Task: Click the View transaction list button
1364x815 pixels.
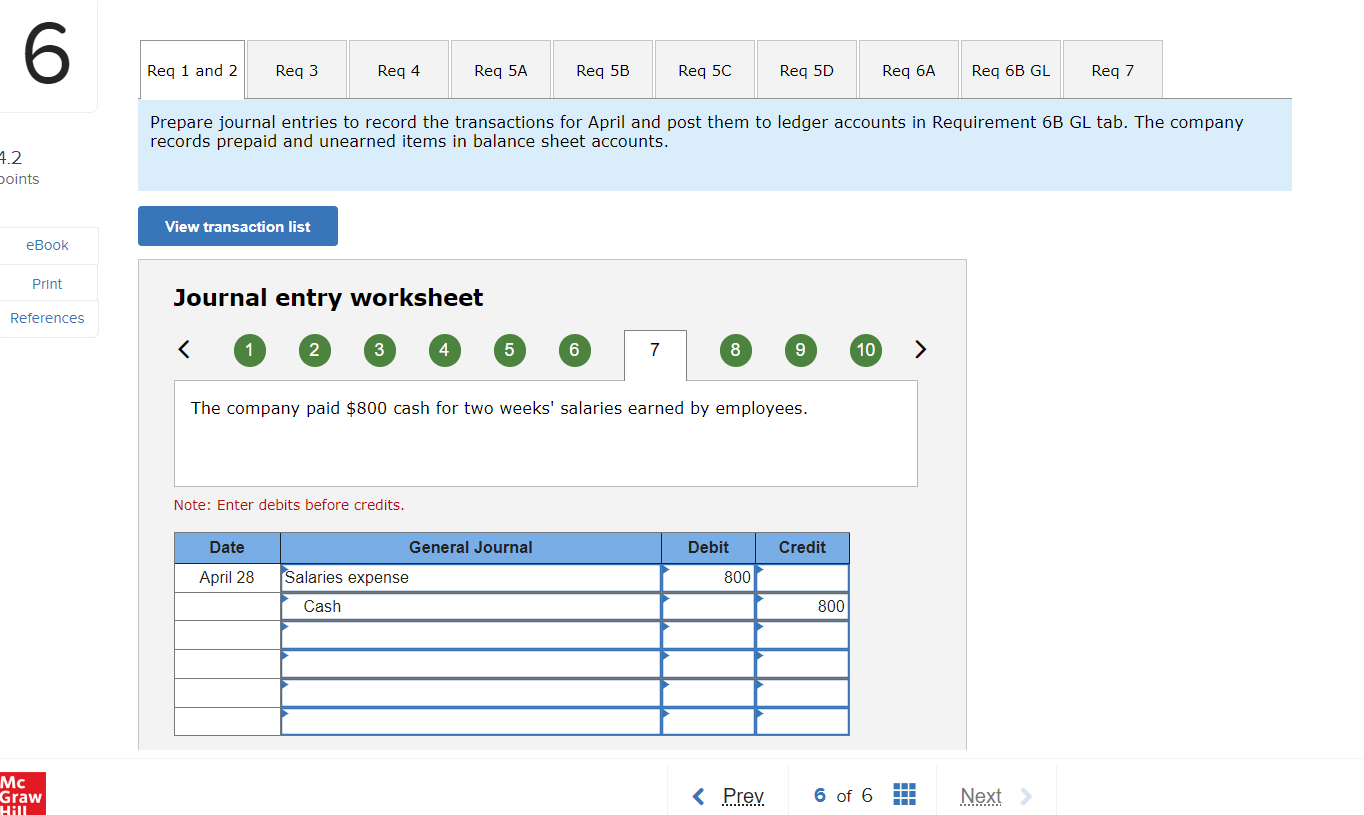Action: [237, 226]
